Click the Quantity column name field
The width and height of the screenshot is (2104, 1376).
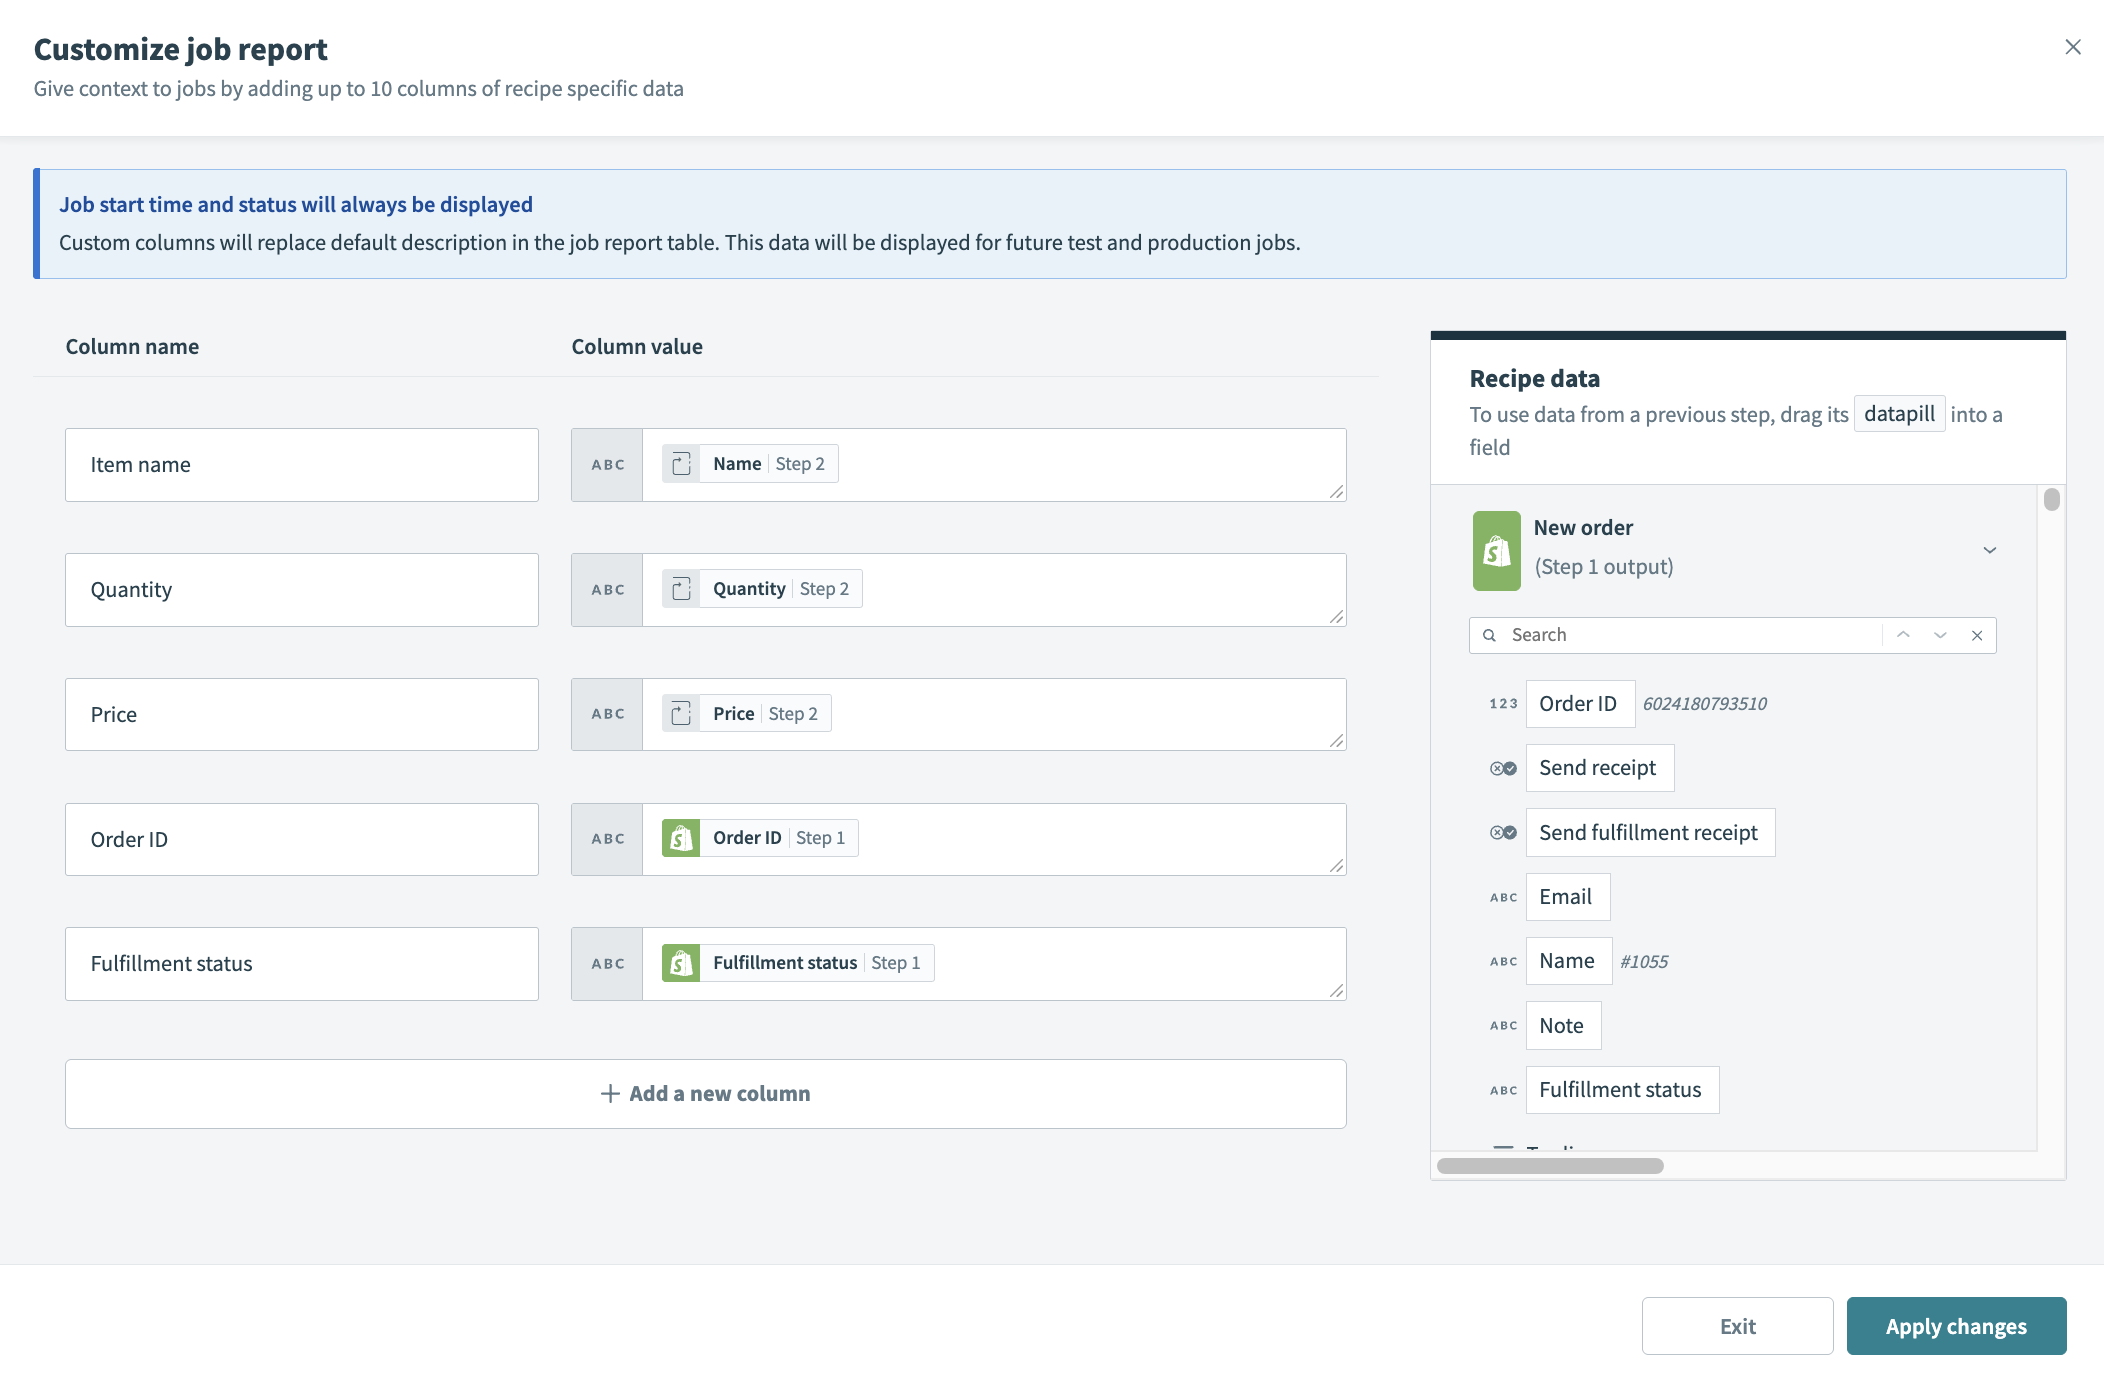tap(301, 590)
